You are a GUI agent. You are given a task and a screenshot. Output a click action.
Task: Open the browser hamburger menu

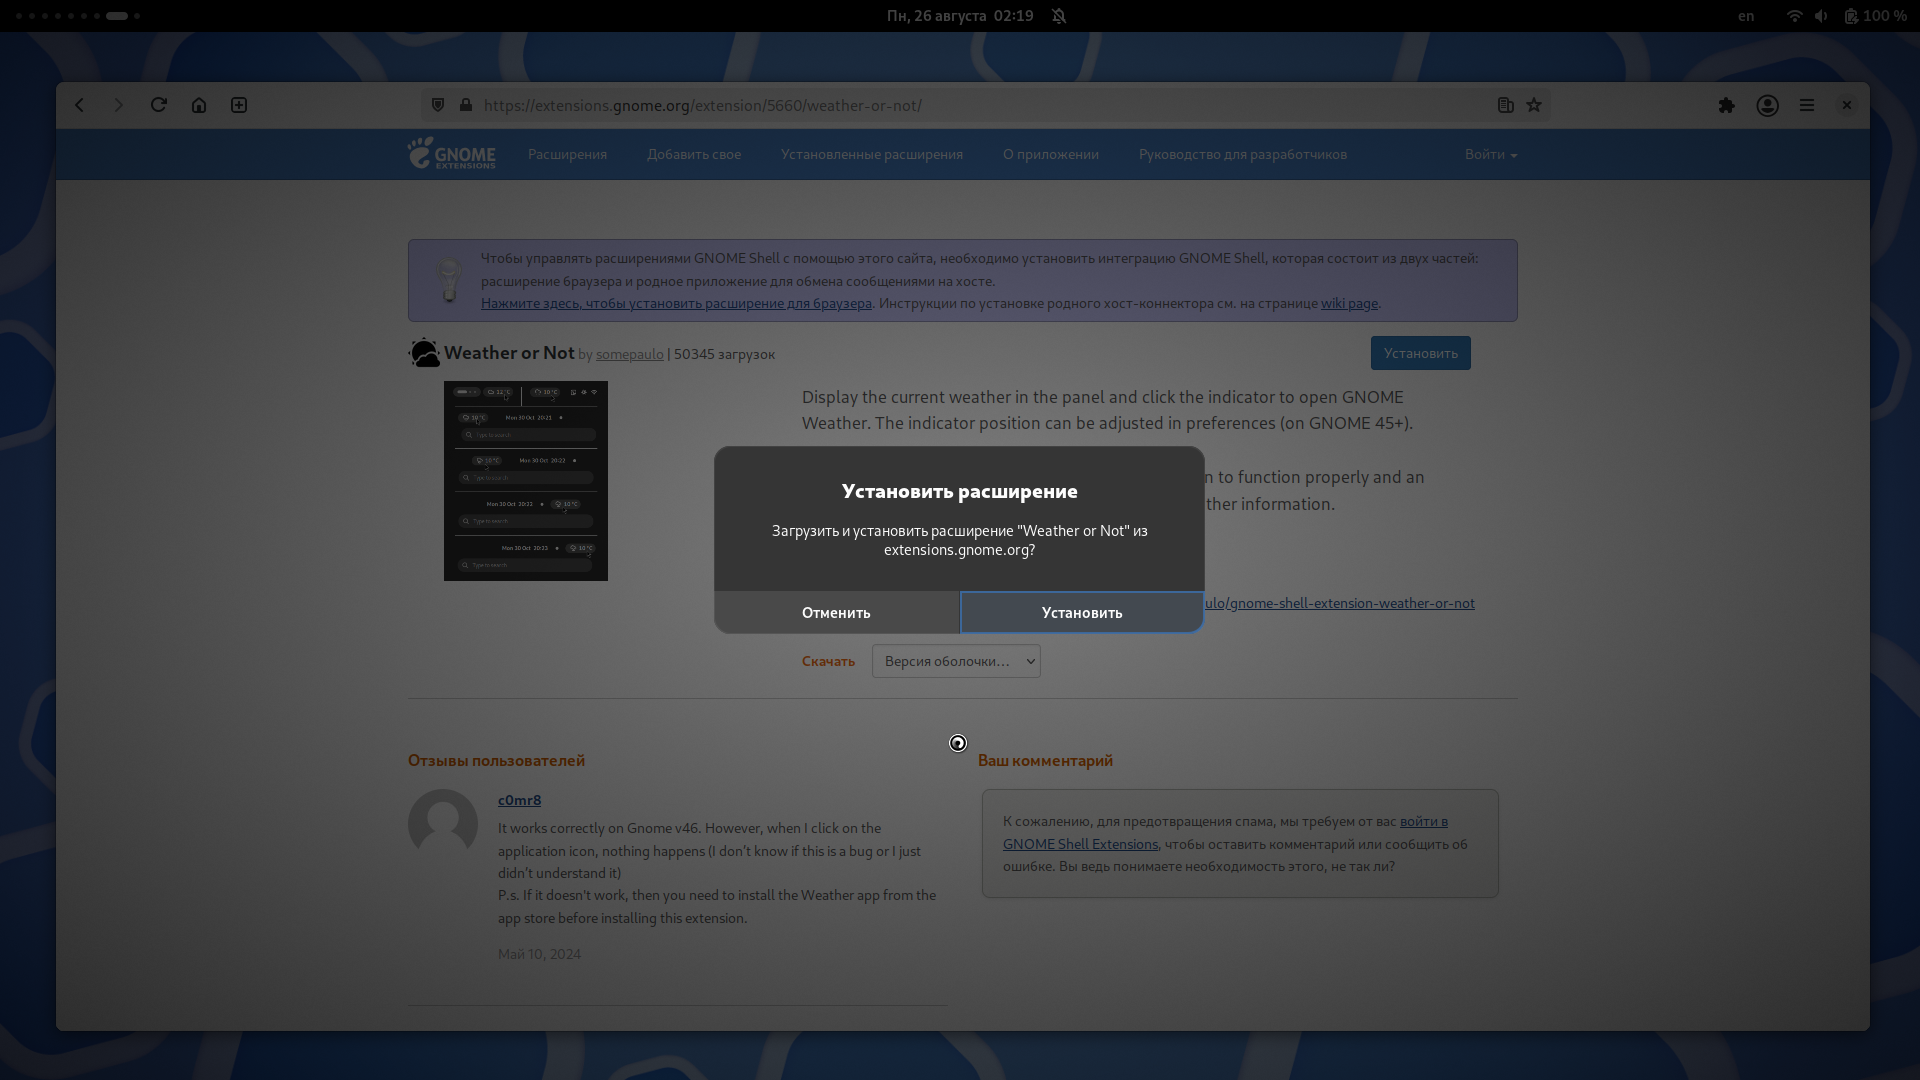[x=1807, y=105]
